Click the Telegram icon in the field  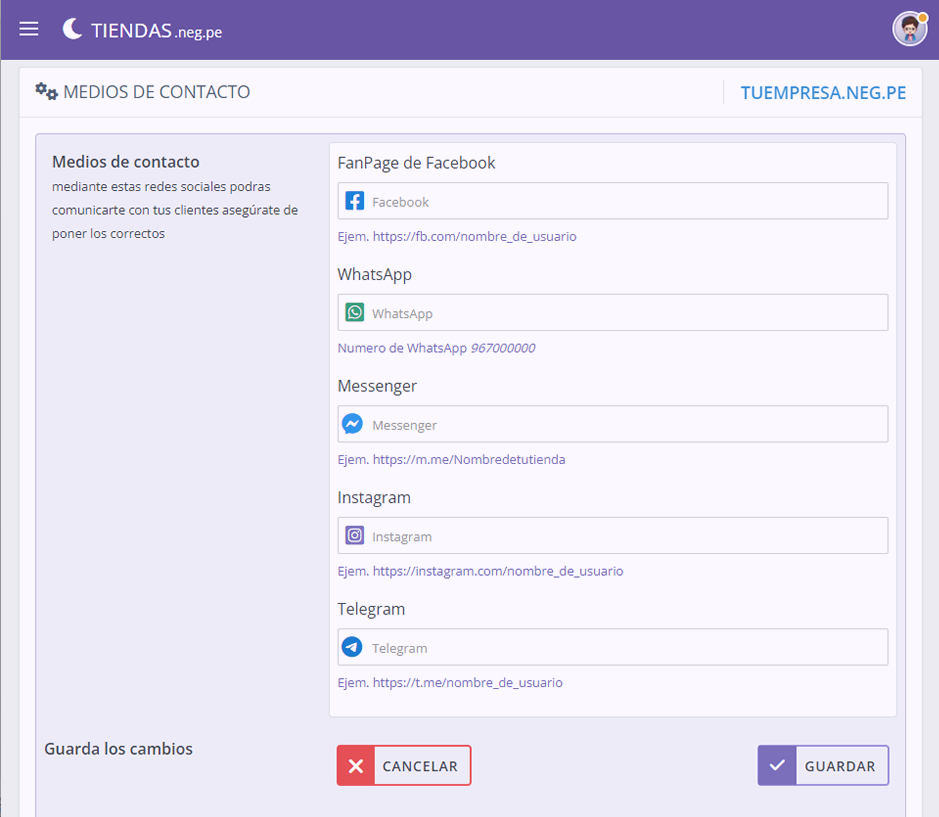click(352, 647)
